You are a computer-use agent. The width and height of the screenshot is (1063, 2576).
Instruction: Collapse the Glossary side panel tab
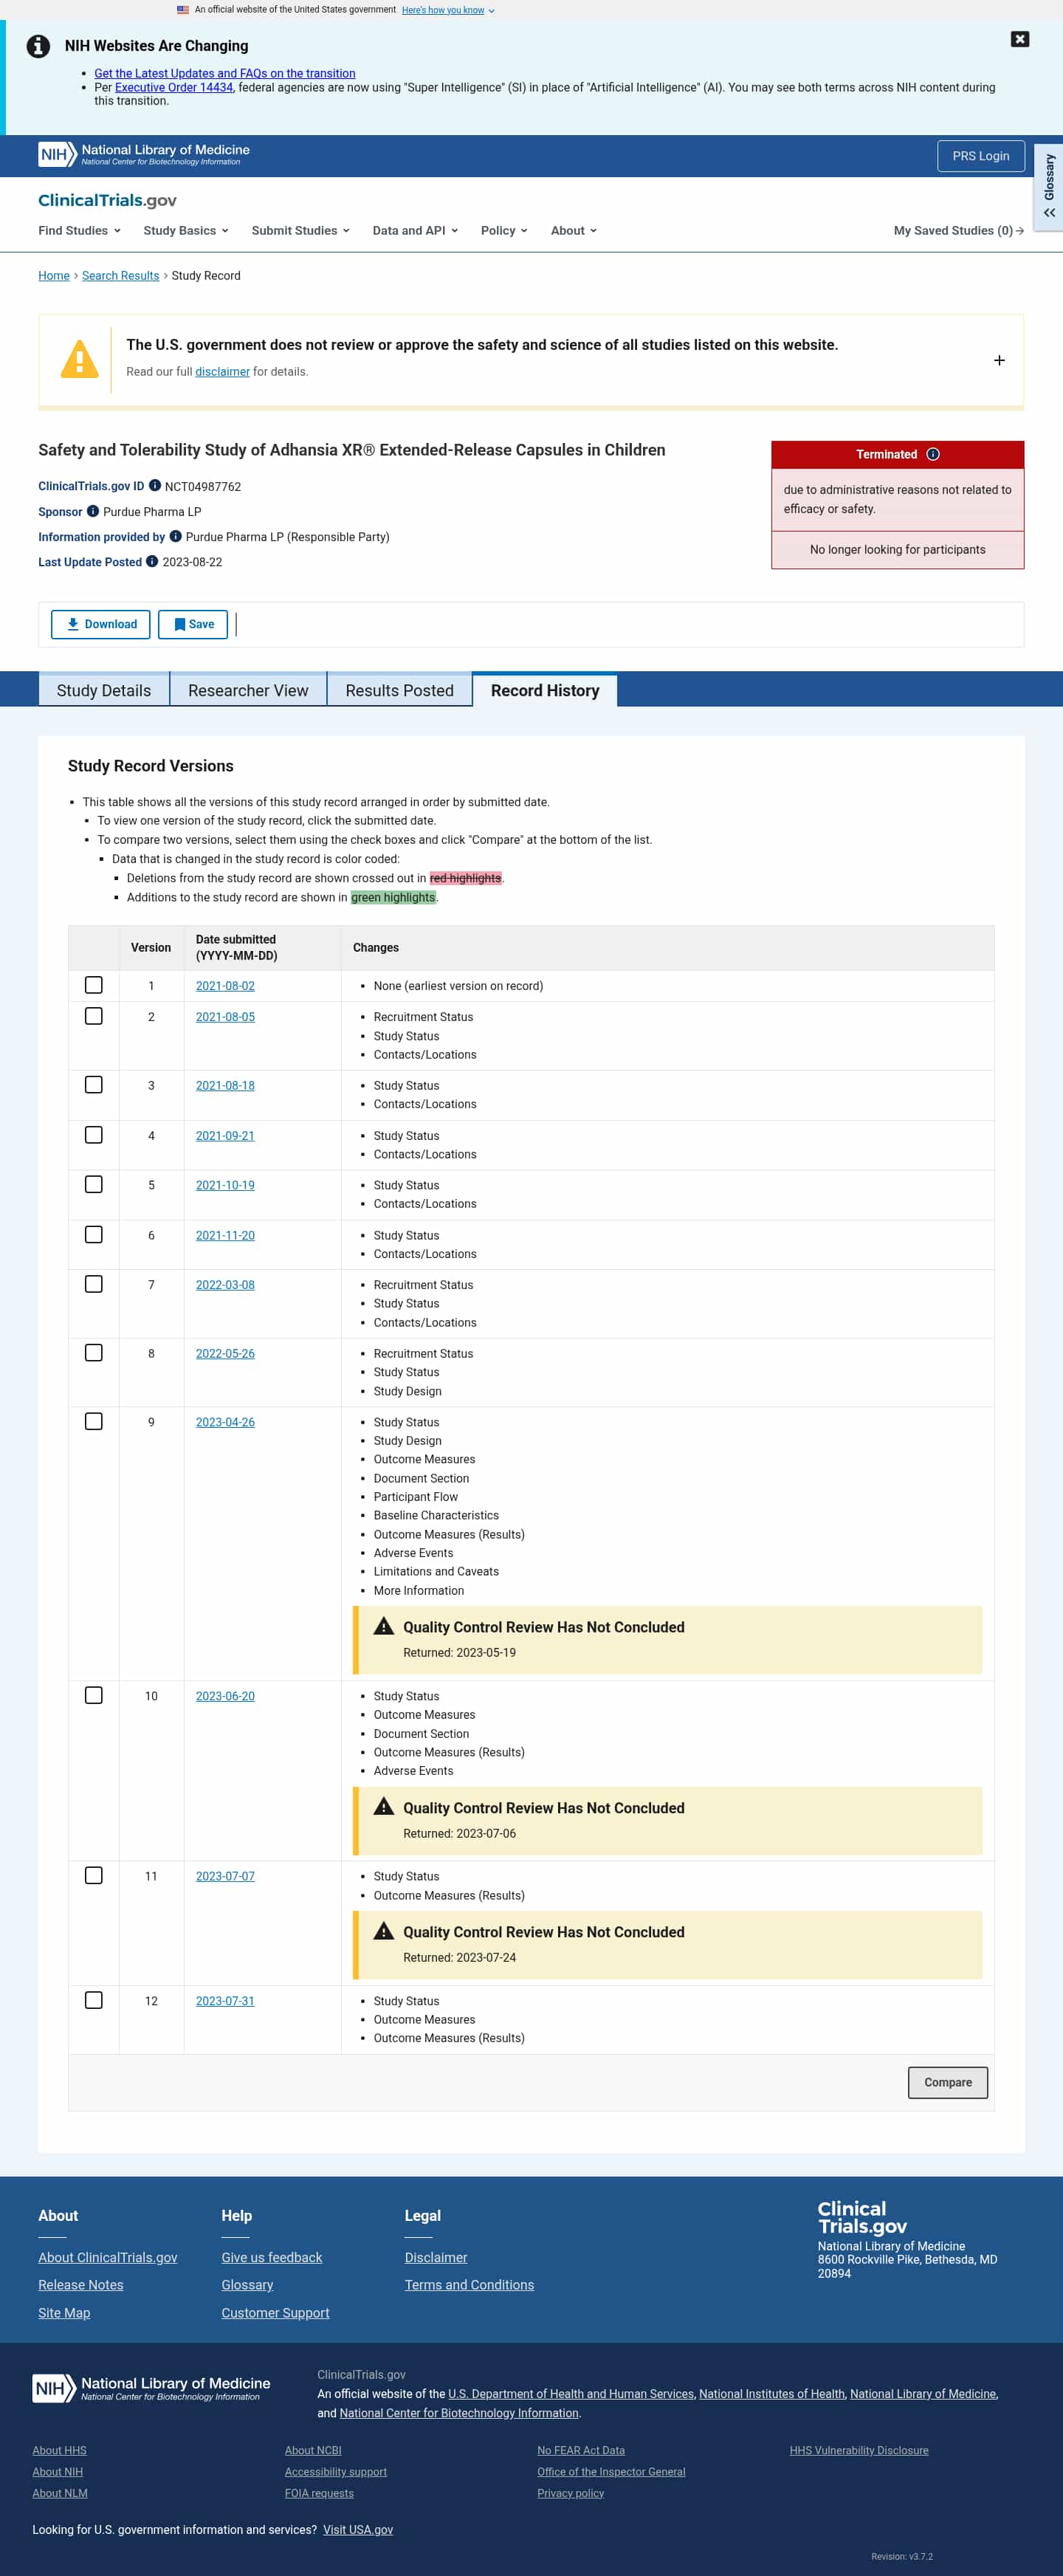[1049, 187]
